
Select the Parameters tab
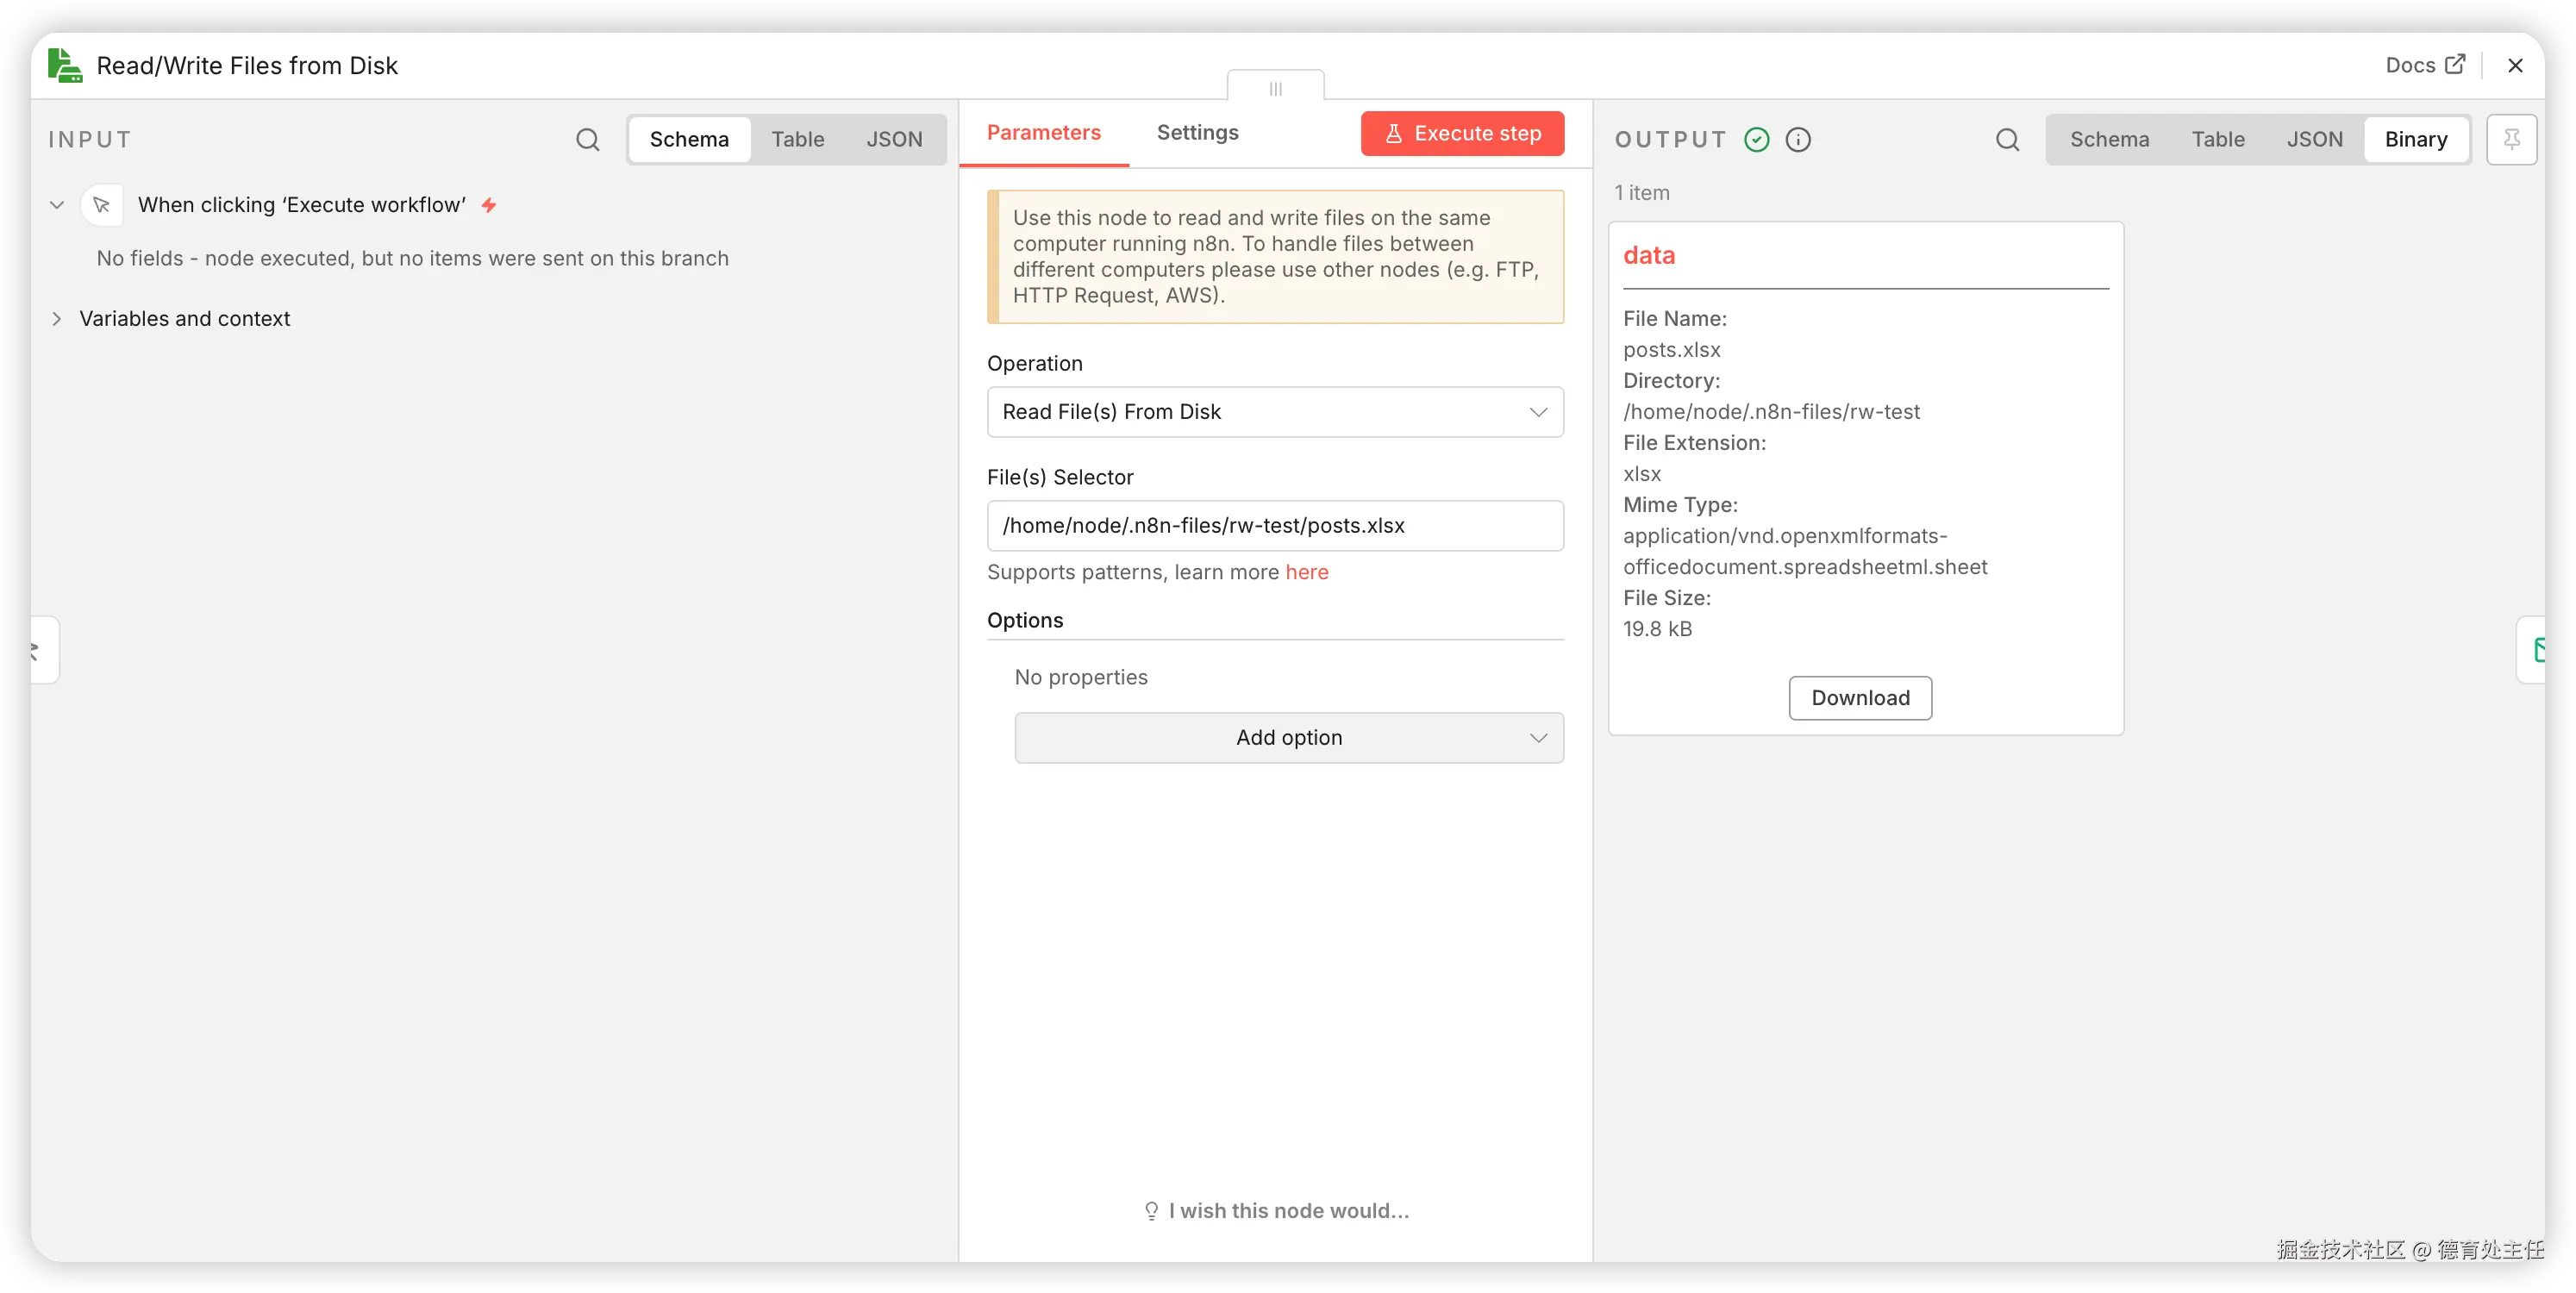(1043, 133)
